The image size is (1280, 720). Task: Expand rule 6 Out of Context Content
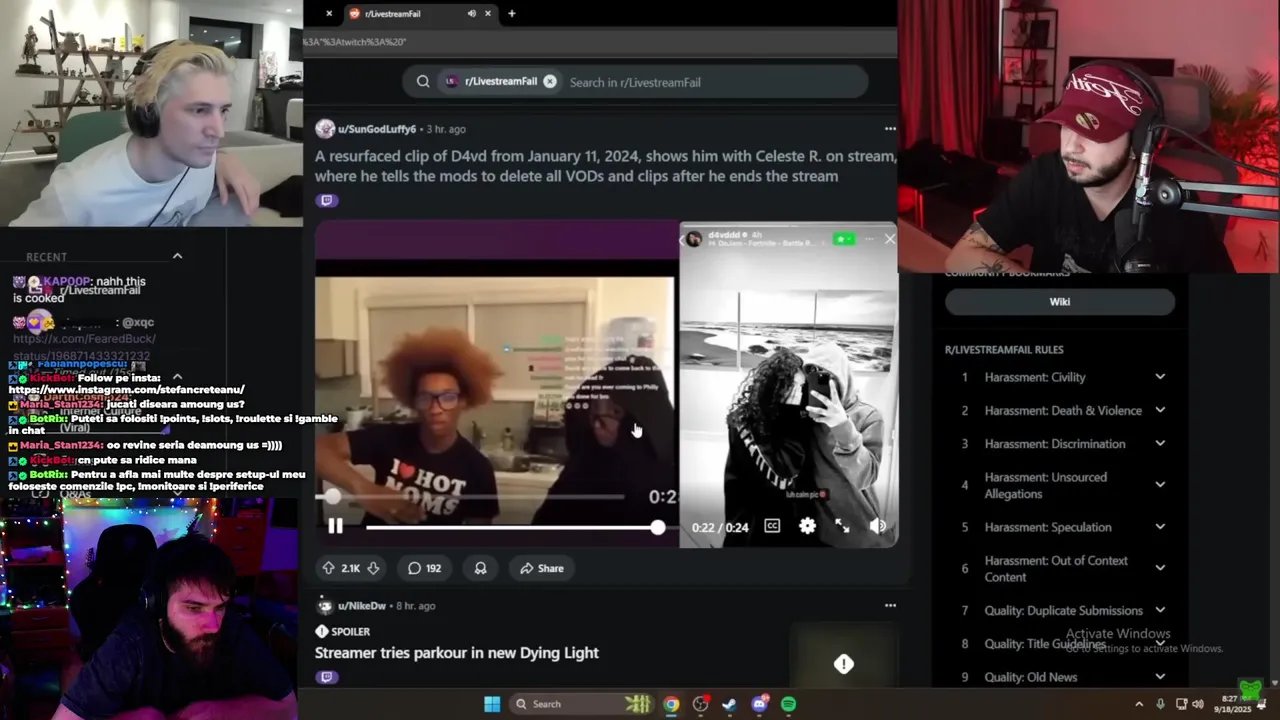click(1160, 568)
